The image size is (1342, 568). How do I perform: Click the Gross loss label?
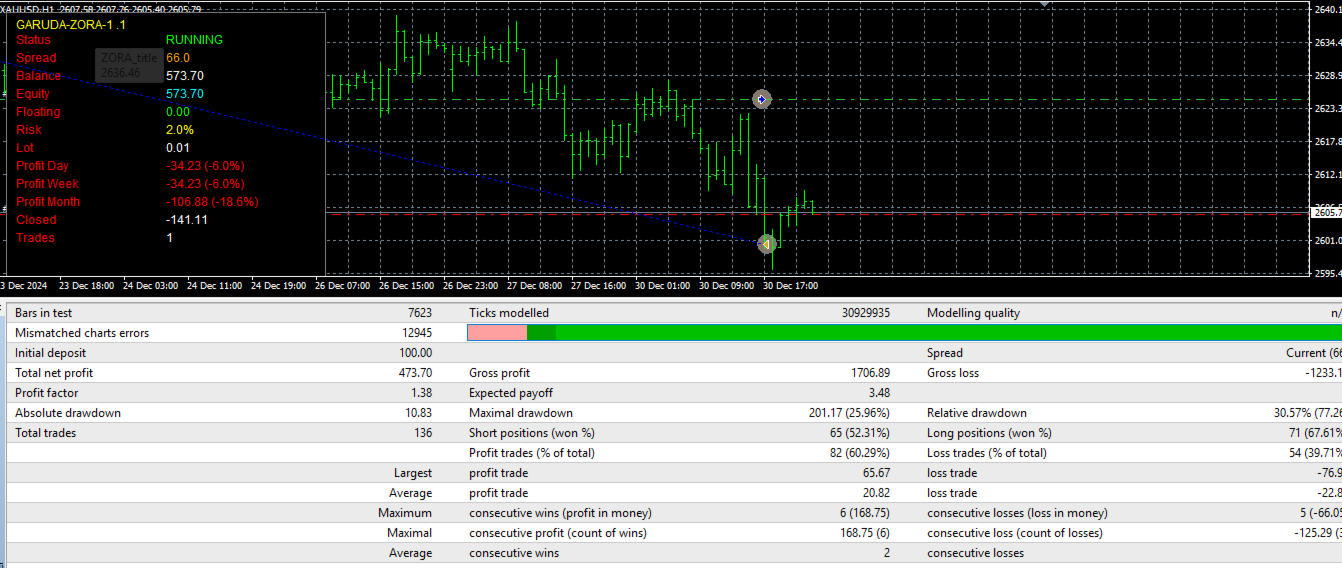click(x=953, y=373)
